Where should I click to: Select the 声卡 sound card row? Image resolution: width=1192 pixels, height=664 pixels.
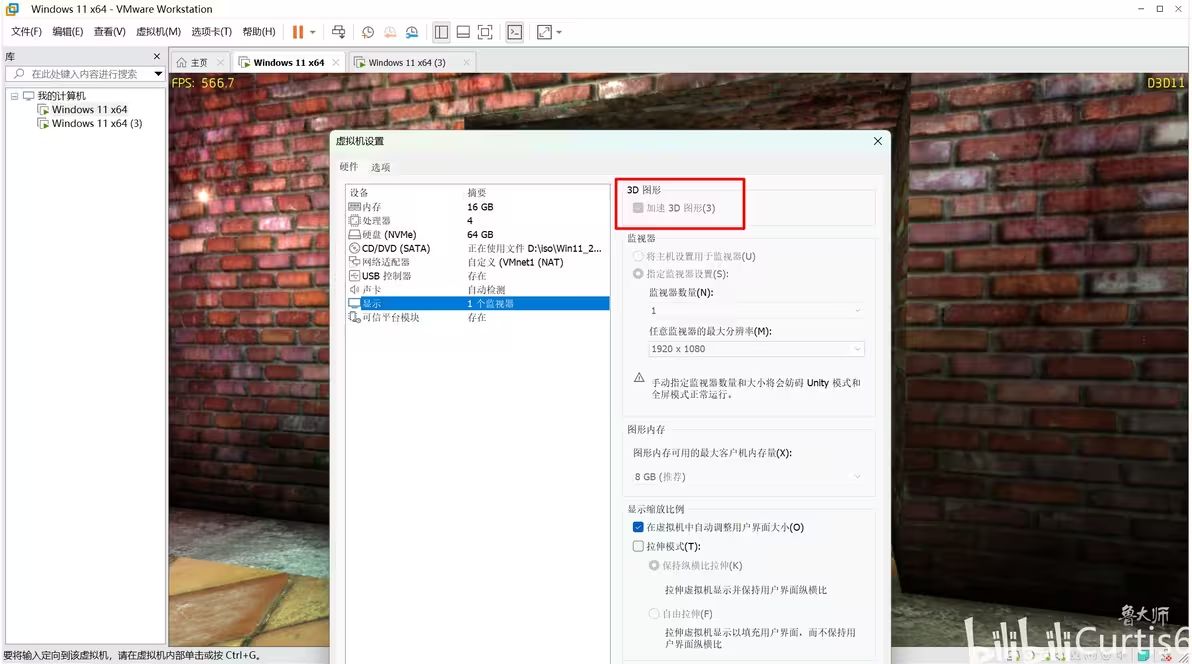(477, 290)
